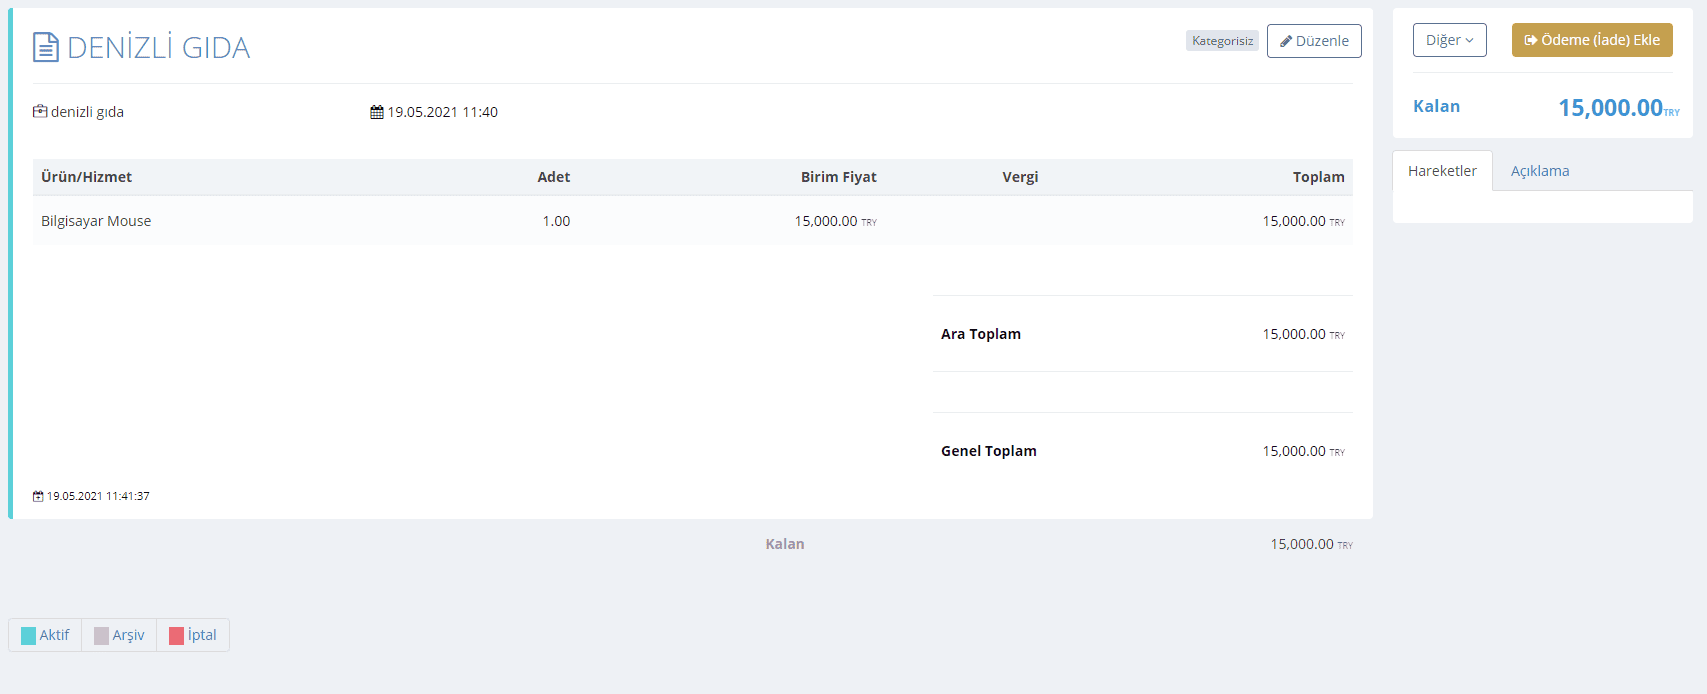
Task: Click the Genel Toplam label
Action: click(989, 451)
